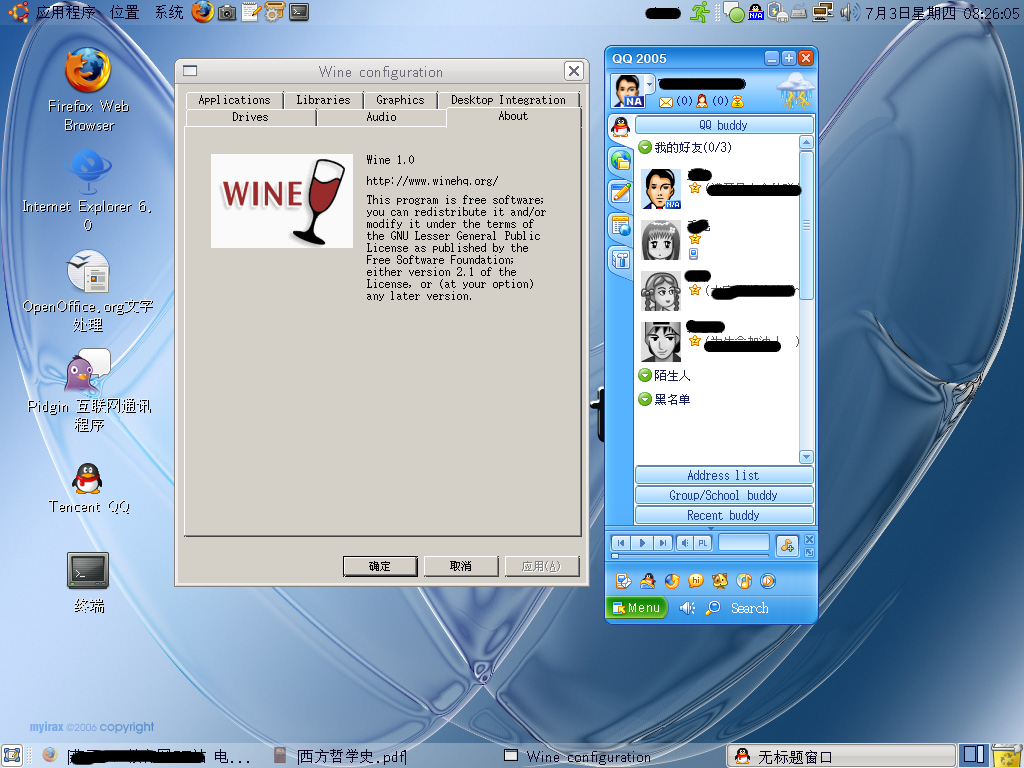
Task: Click the music note disc icon in QQ
Action: tap(744, 581)
